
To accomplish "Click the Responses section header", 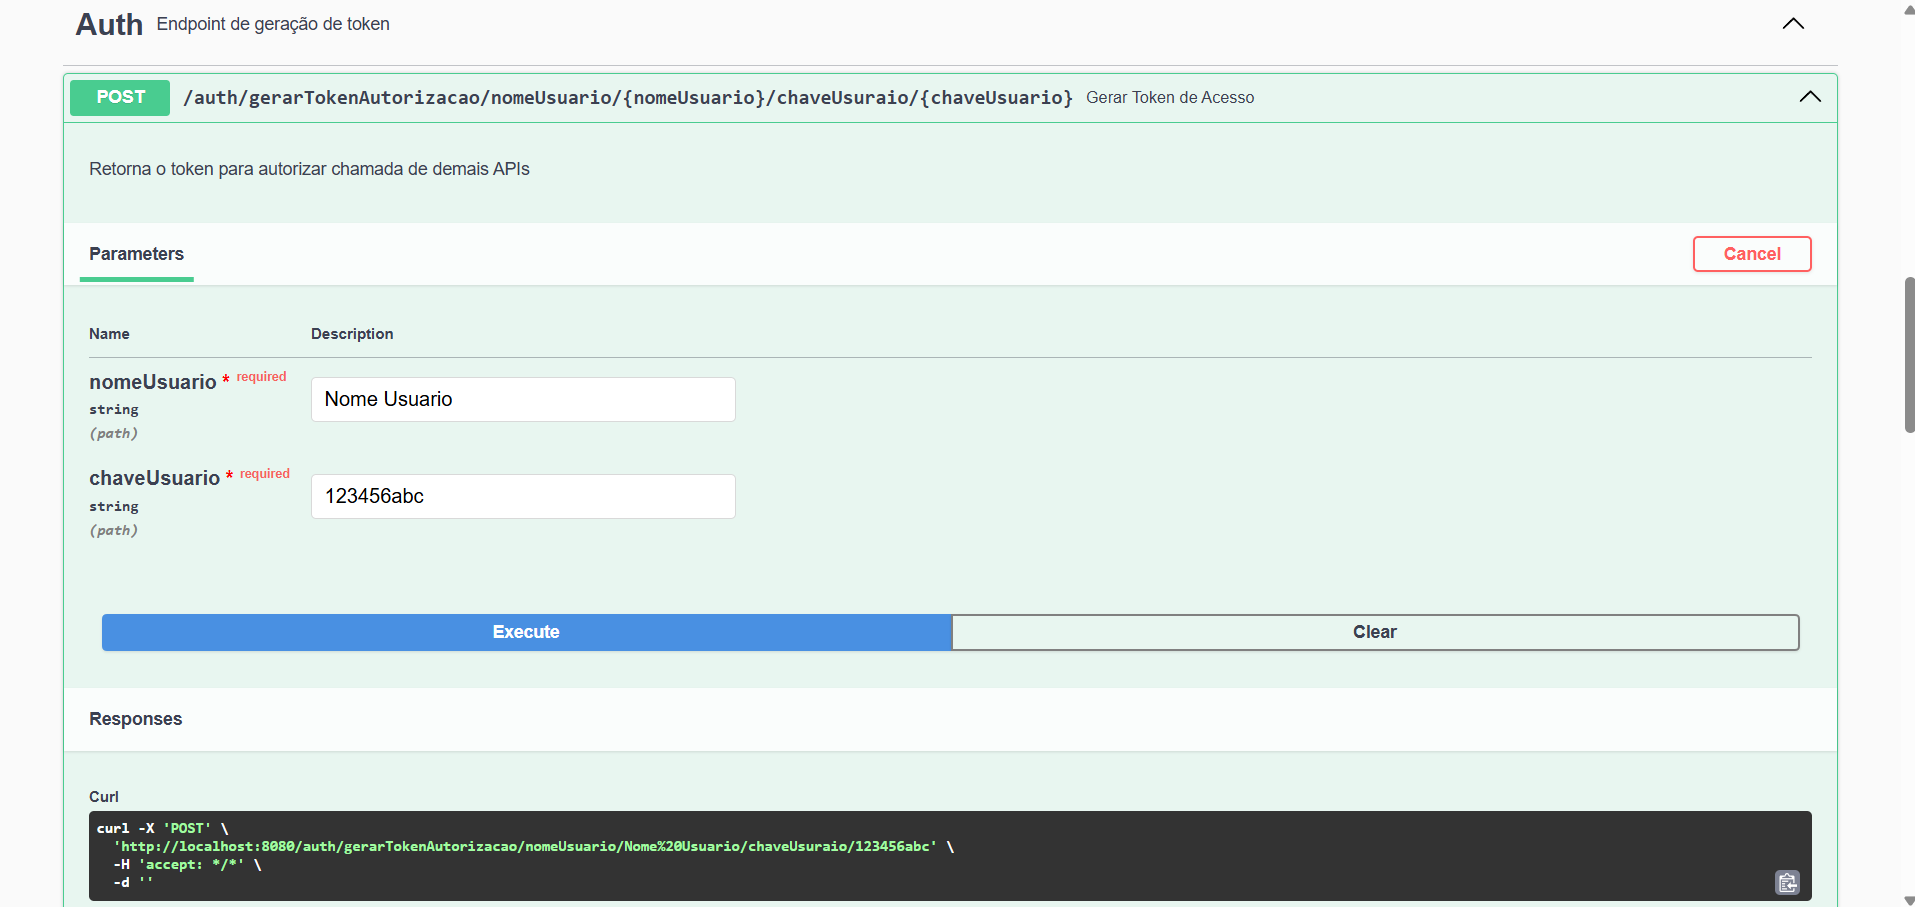I will pyautogui.click(x=135, y=719).
